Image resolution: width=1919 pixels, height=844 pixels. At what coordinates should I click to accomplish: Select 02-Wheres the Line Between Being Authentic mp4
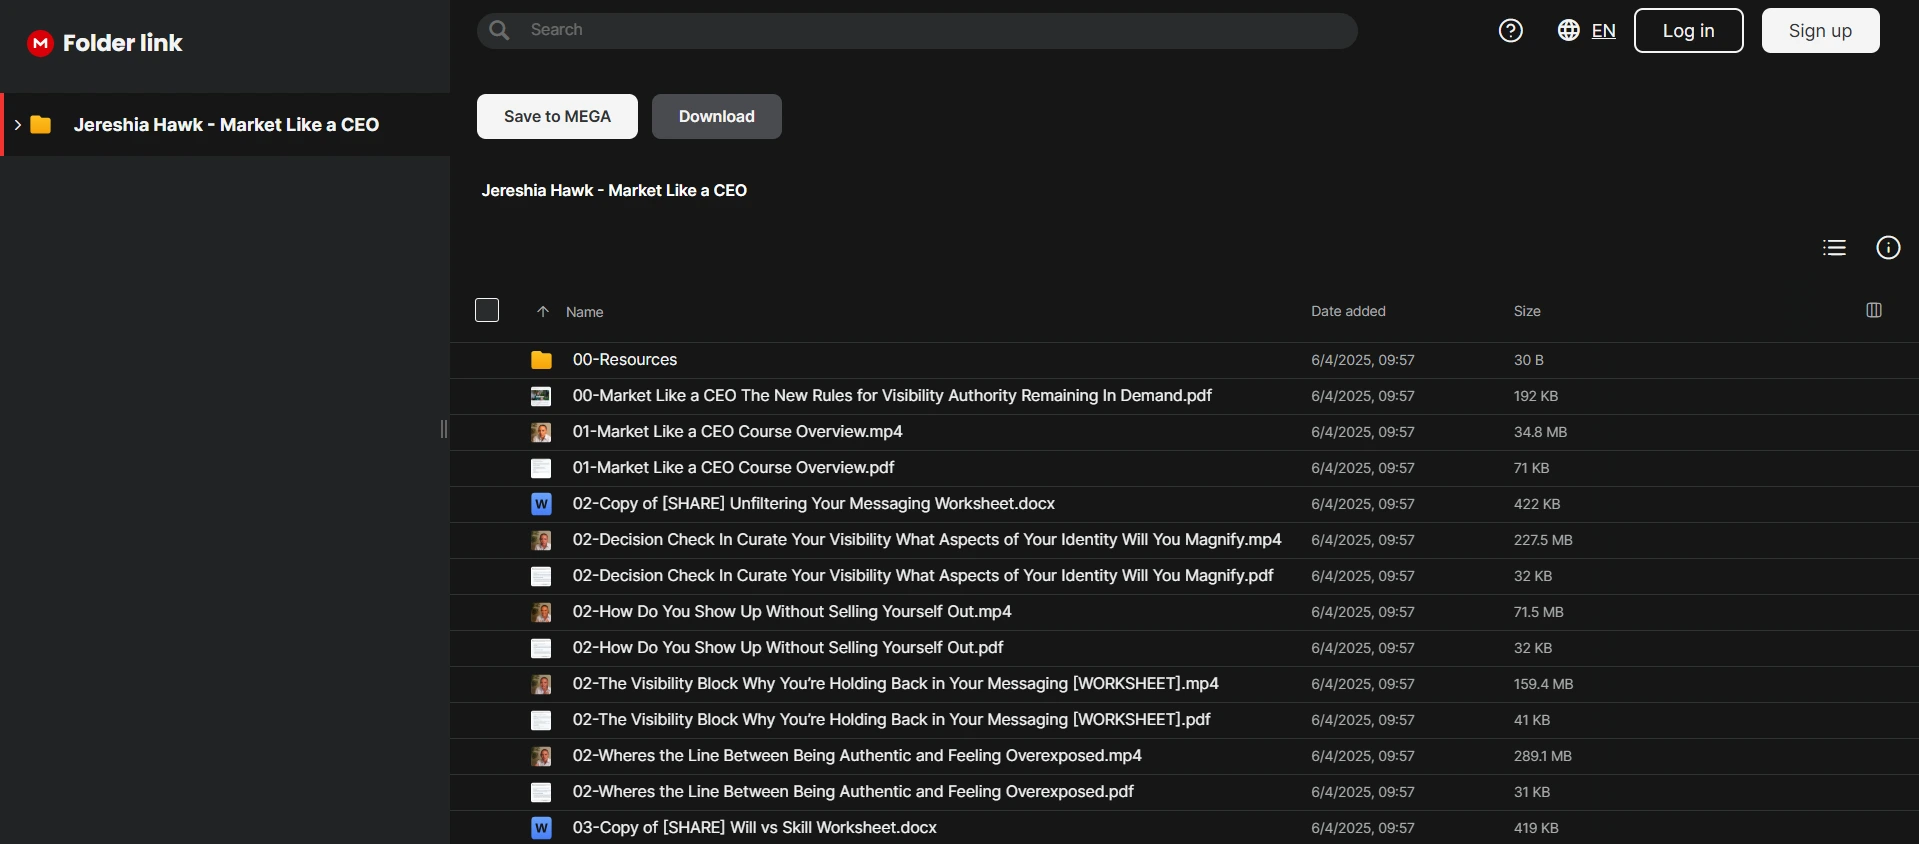[x=857, y=756]
